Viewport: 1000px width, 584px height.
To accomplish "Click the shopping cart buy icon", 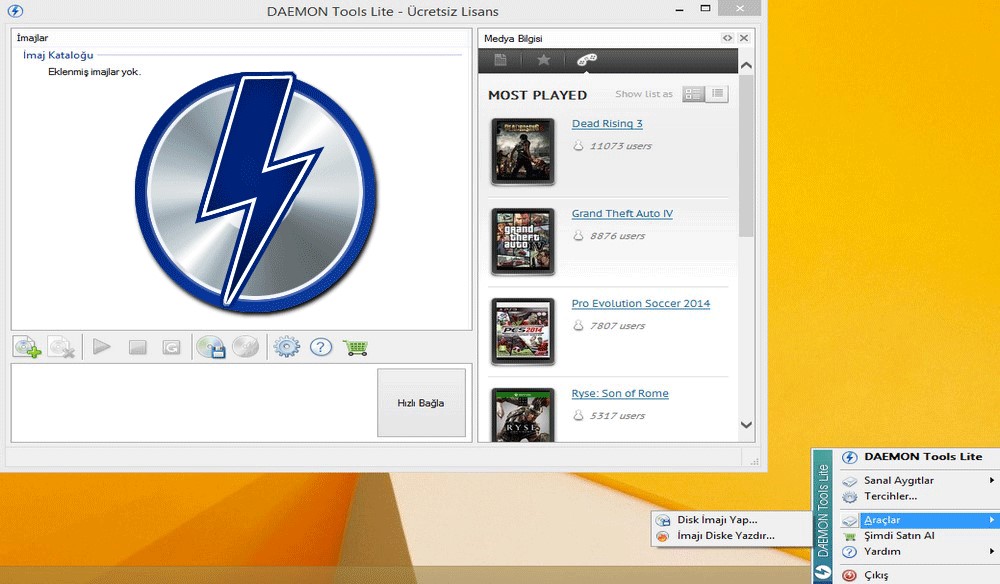I will pos(355,347).
